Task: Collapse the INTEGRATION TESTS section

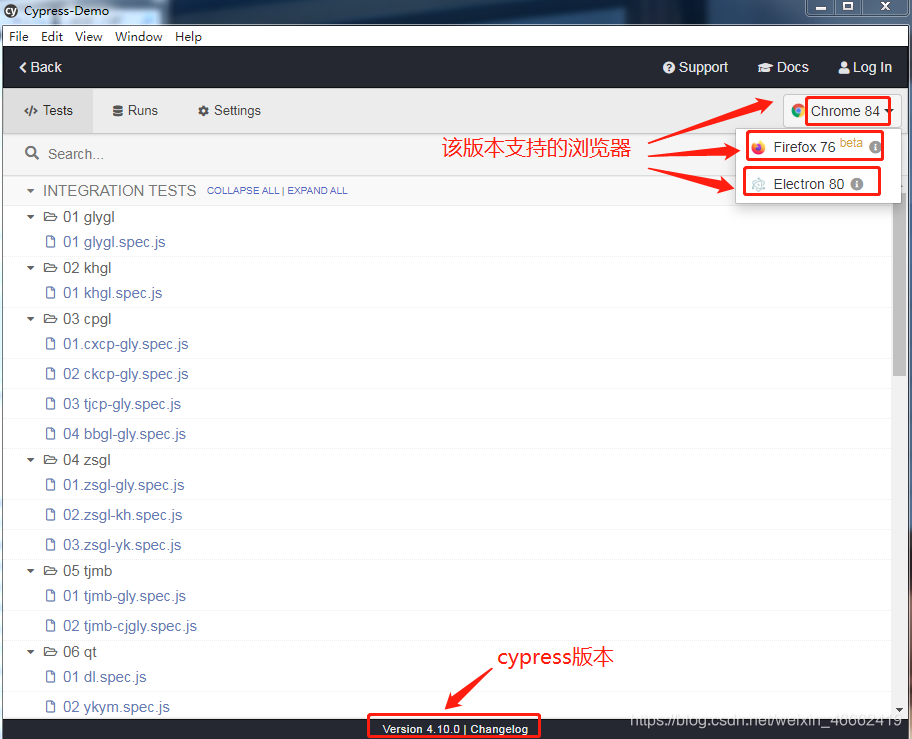Action: [x=30, y=191]
